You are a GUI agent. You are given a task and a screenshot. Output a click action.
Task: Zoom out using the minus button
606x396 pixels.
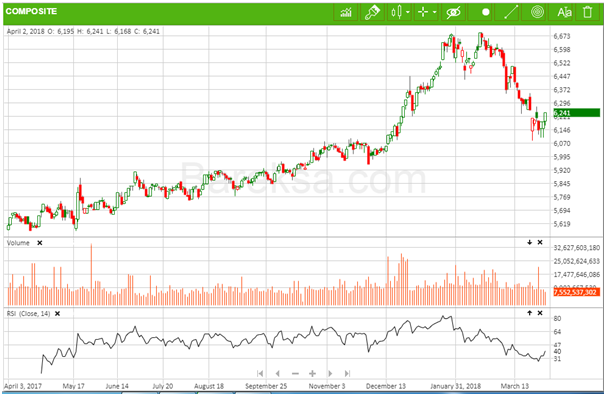click(x=295, y=374)
